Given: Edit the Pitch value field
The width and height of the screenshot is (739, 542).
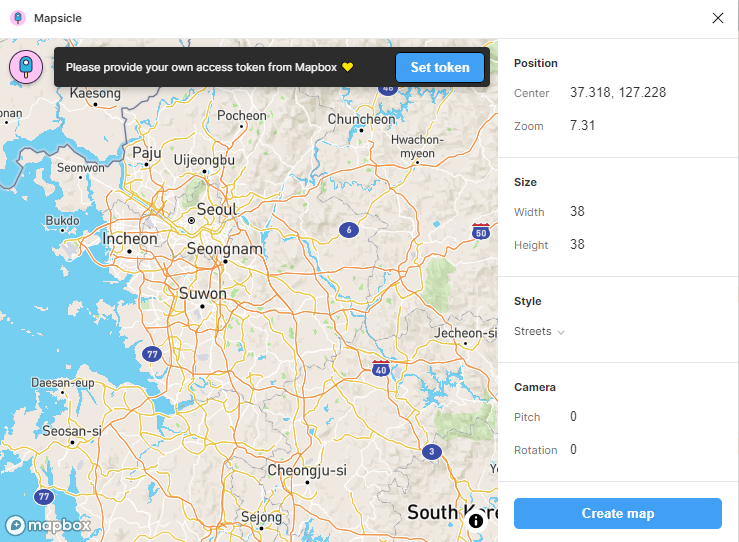Looking at the screenshot, I should 573,416.
